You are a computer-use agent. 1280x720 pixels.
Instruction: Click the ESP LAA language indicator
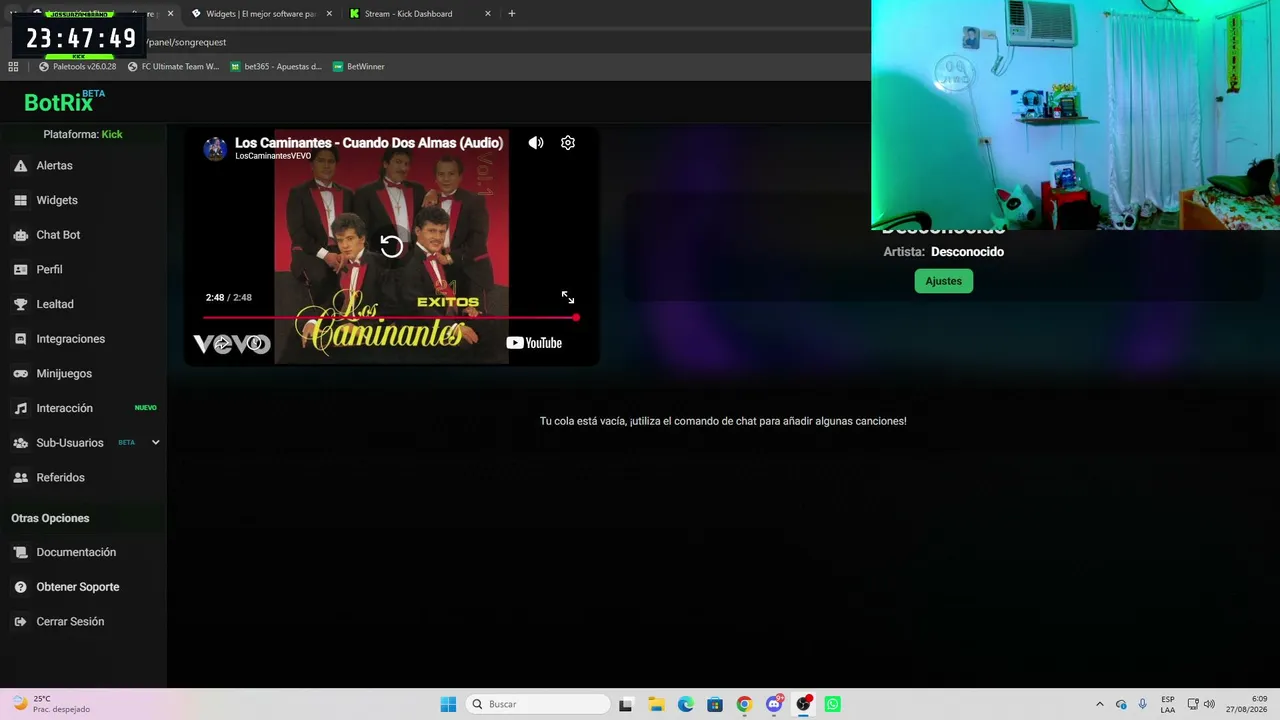1168,704
